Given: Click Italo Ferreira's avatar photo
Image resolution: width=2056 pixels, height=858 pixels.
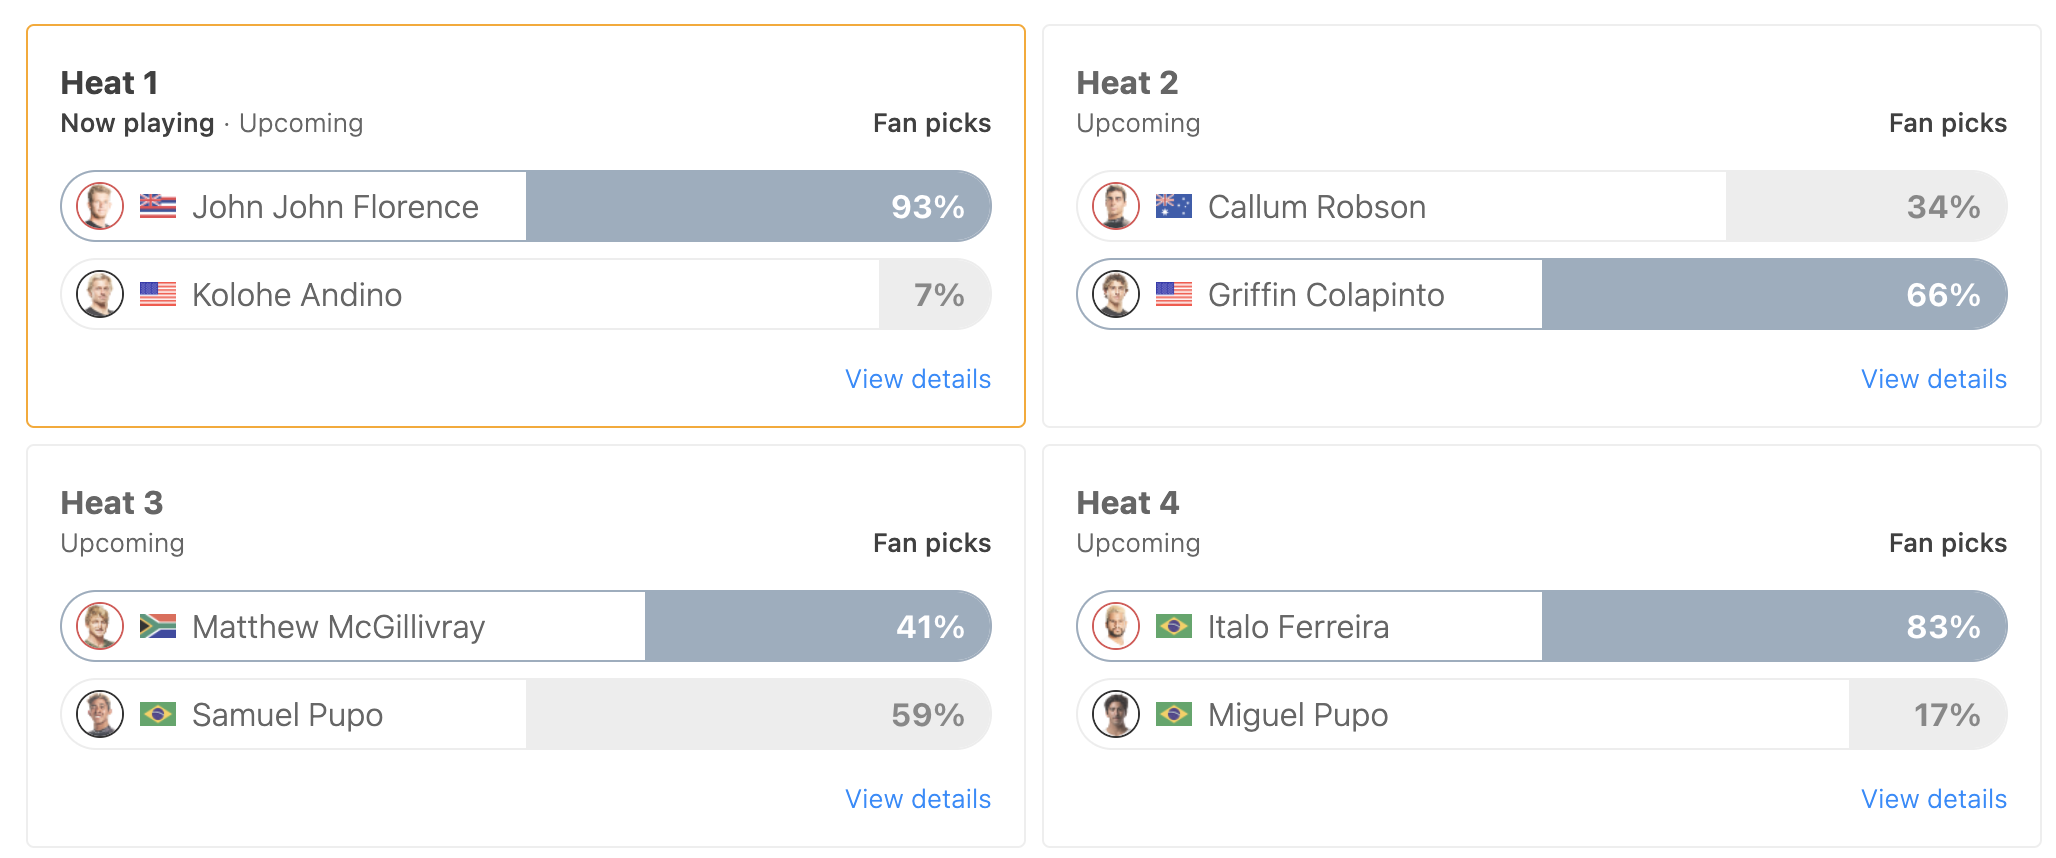Looking at the screenshot, I should click(1116, 626).
